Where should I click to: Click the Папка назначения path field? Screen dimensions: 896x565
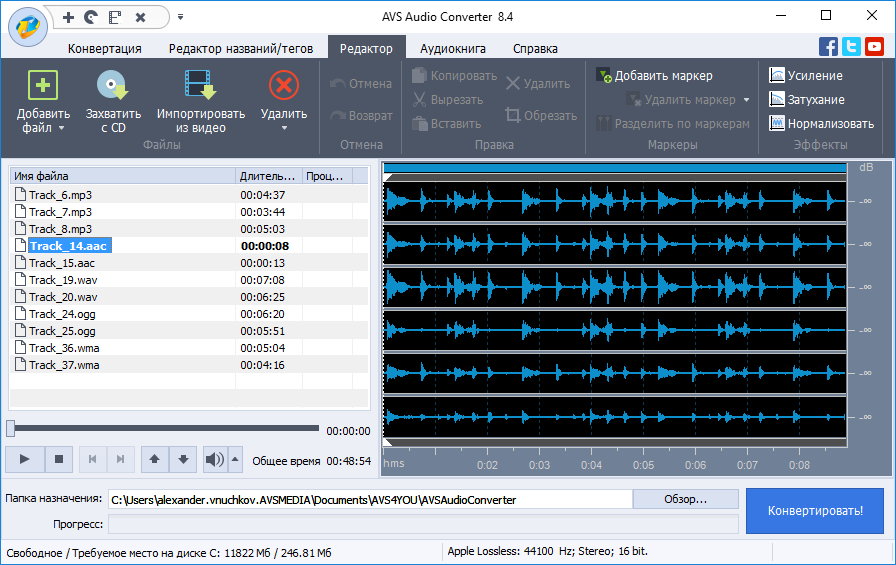370,500
